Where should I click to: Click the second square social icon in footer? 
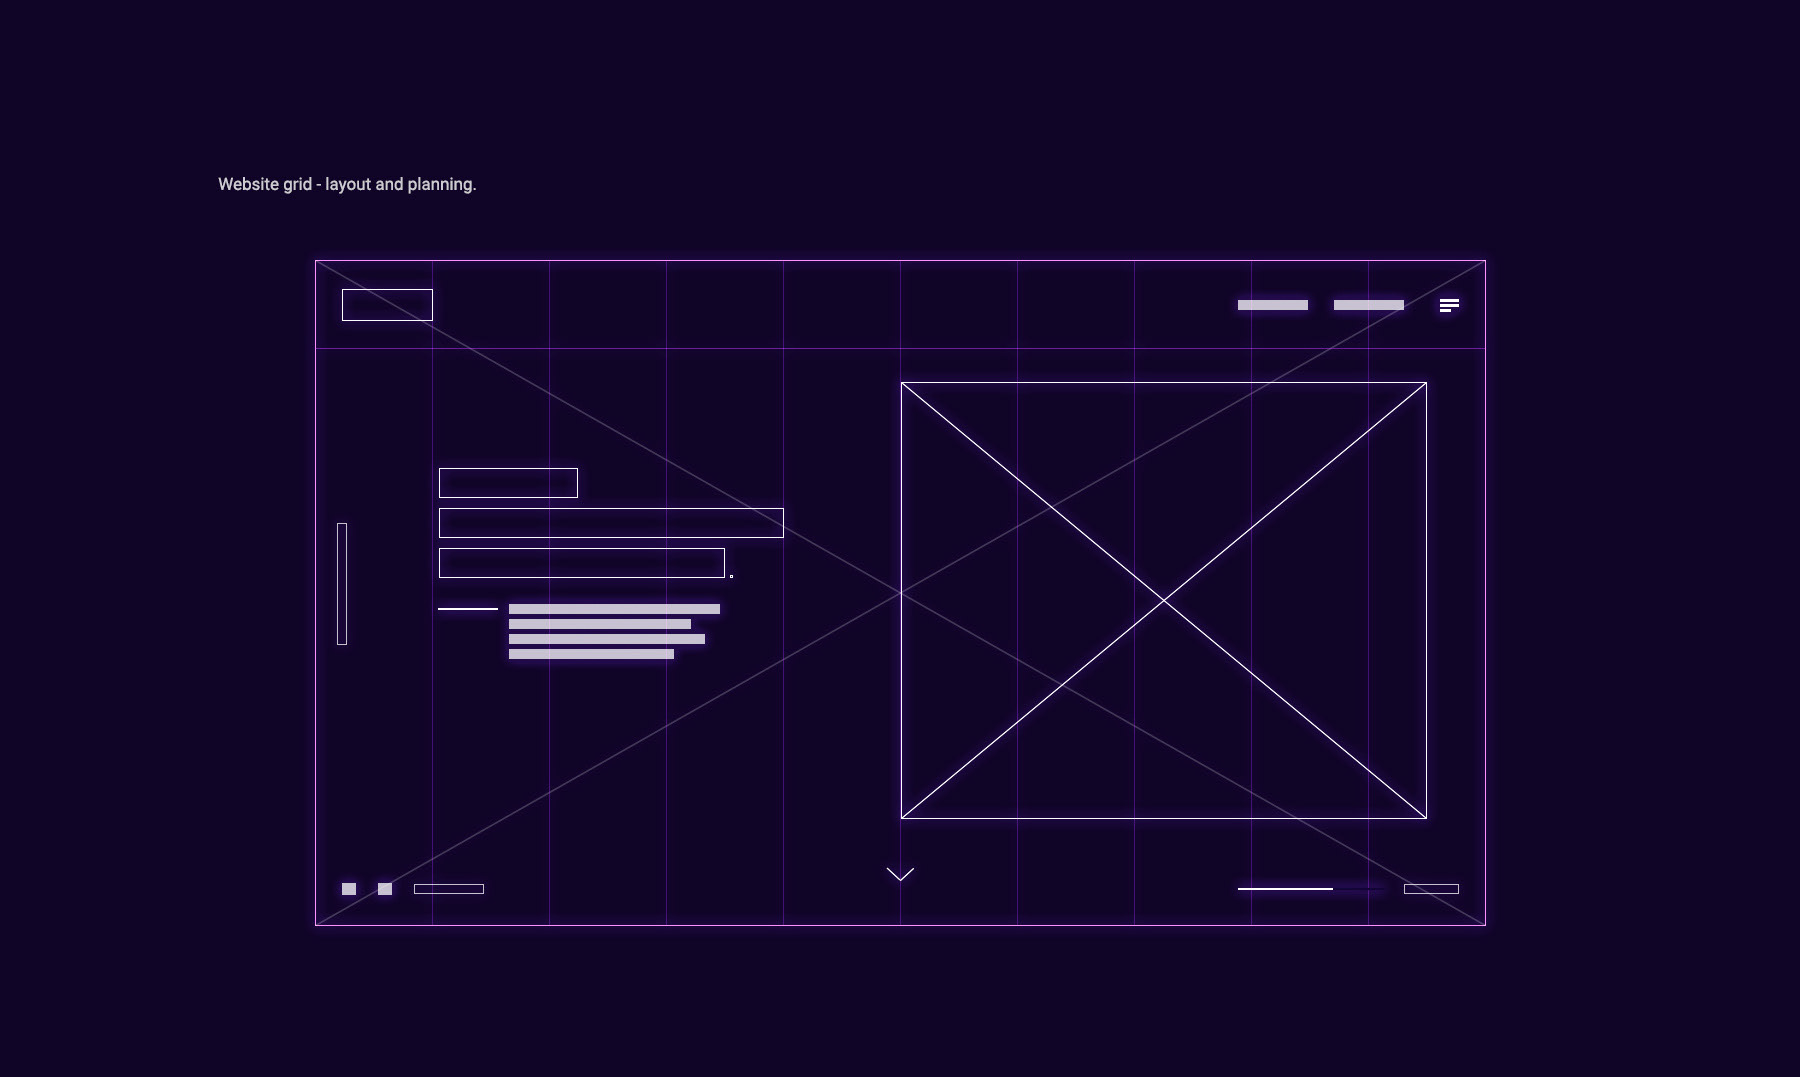[385, 889]
